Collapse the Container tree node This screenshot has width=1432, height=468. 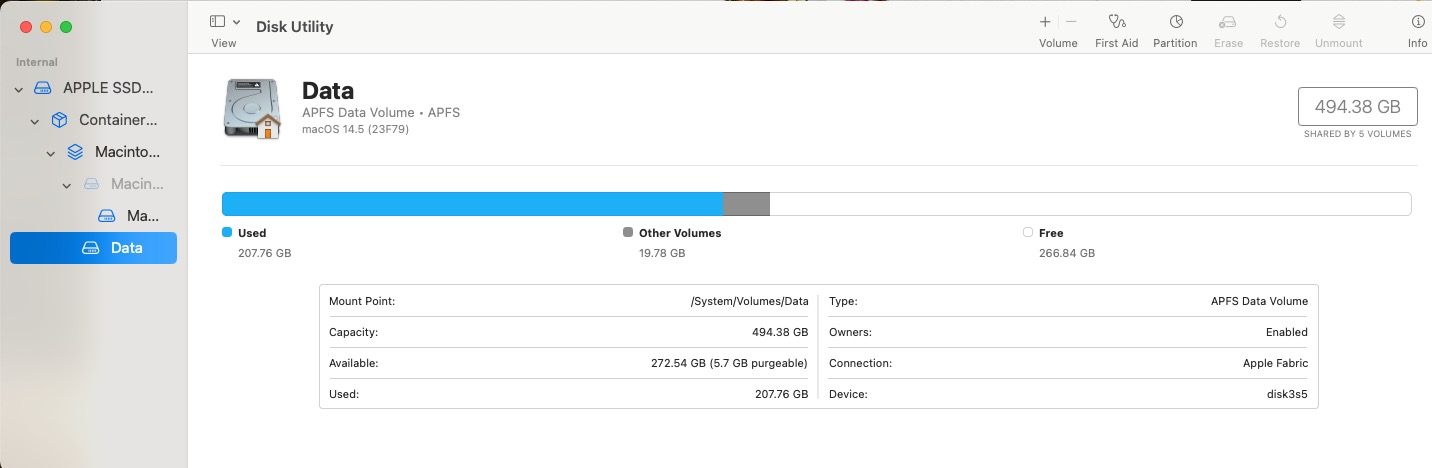[35, 121]
